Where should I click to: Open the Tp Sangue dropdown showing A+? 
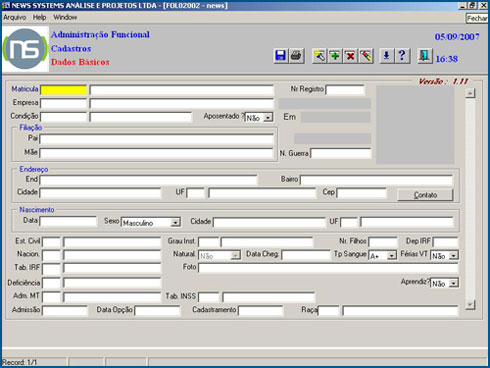point(392,256)
